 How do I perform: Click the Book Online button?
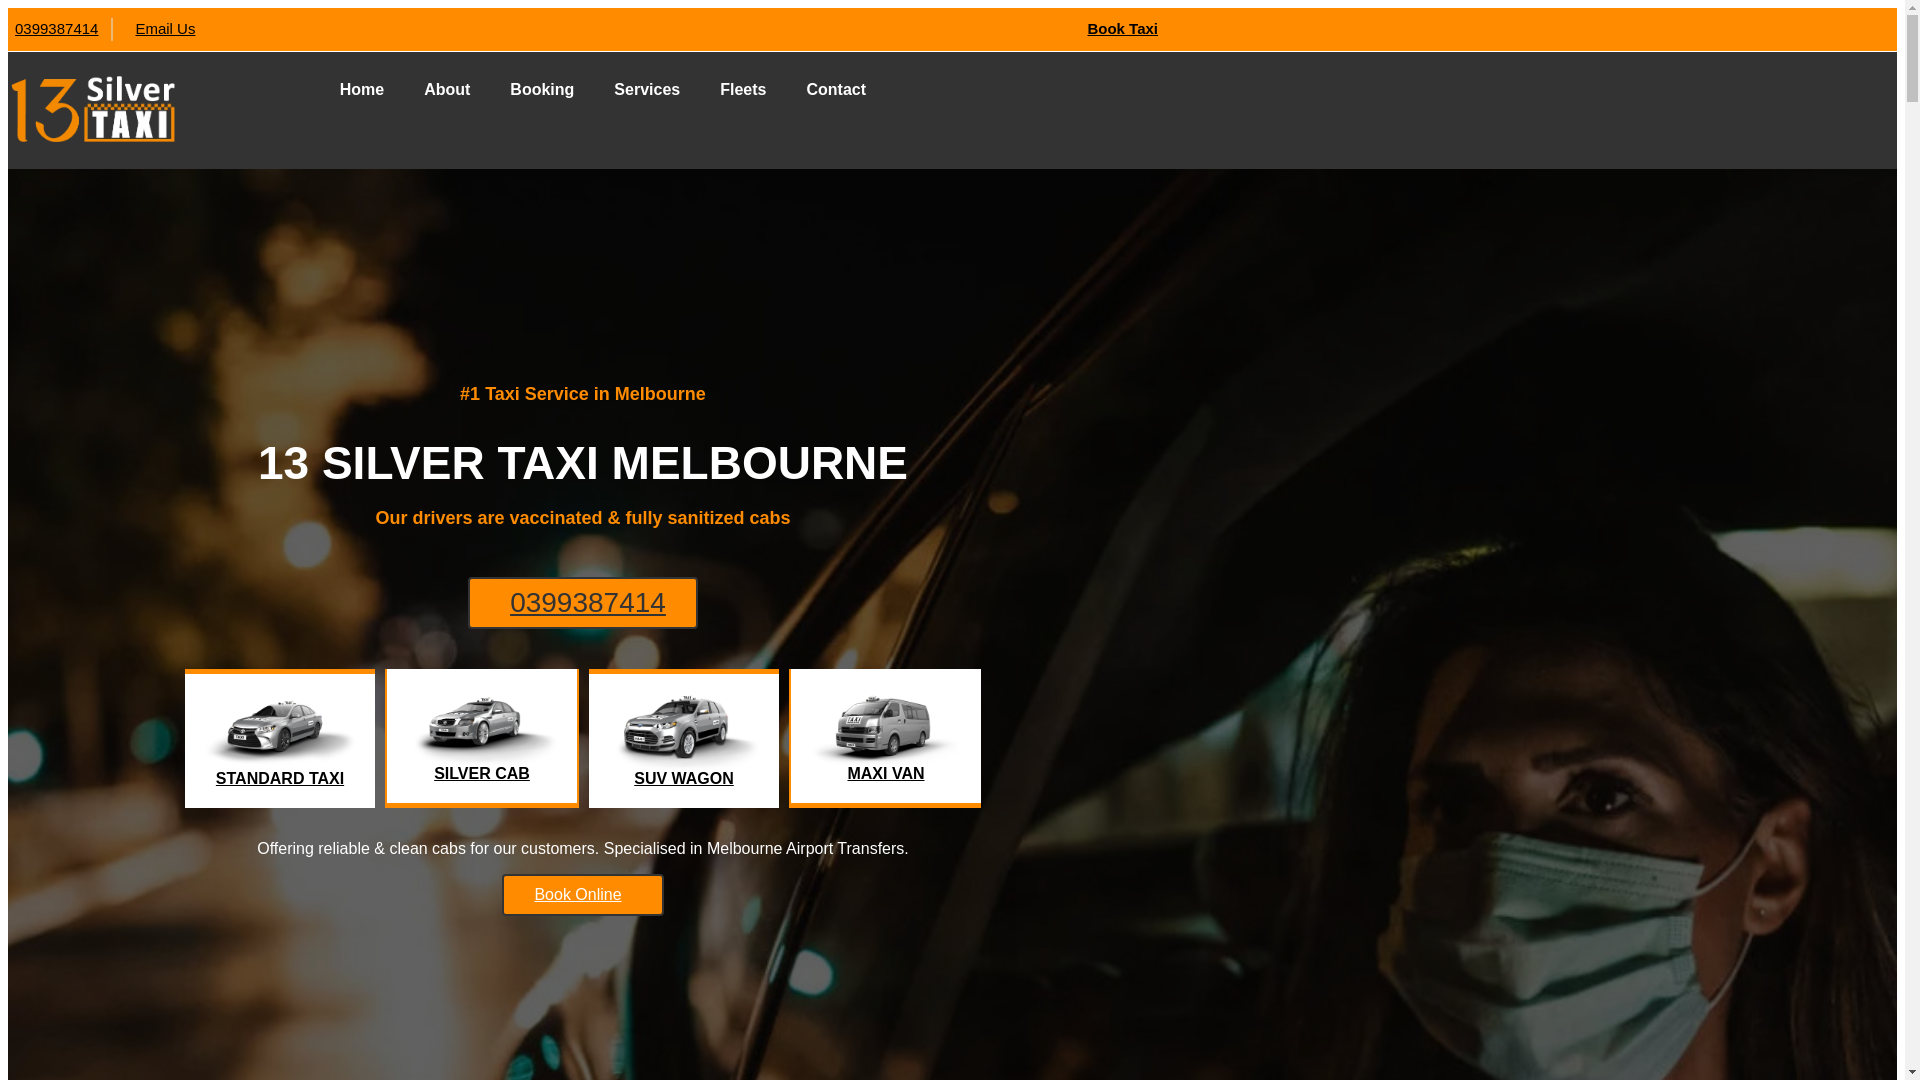(x=583, y=895)
